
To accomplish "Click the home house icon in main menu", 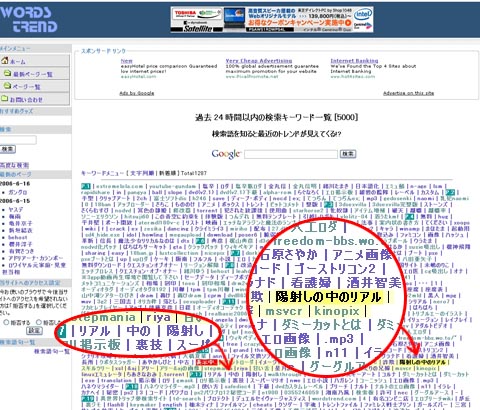I will pos(5,61).
